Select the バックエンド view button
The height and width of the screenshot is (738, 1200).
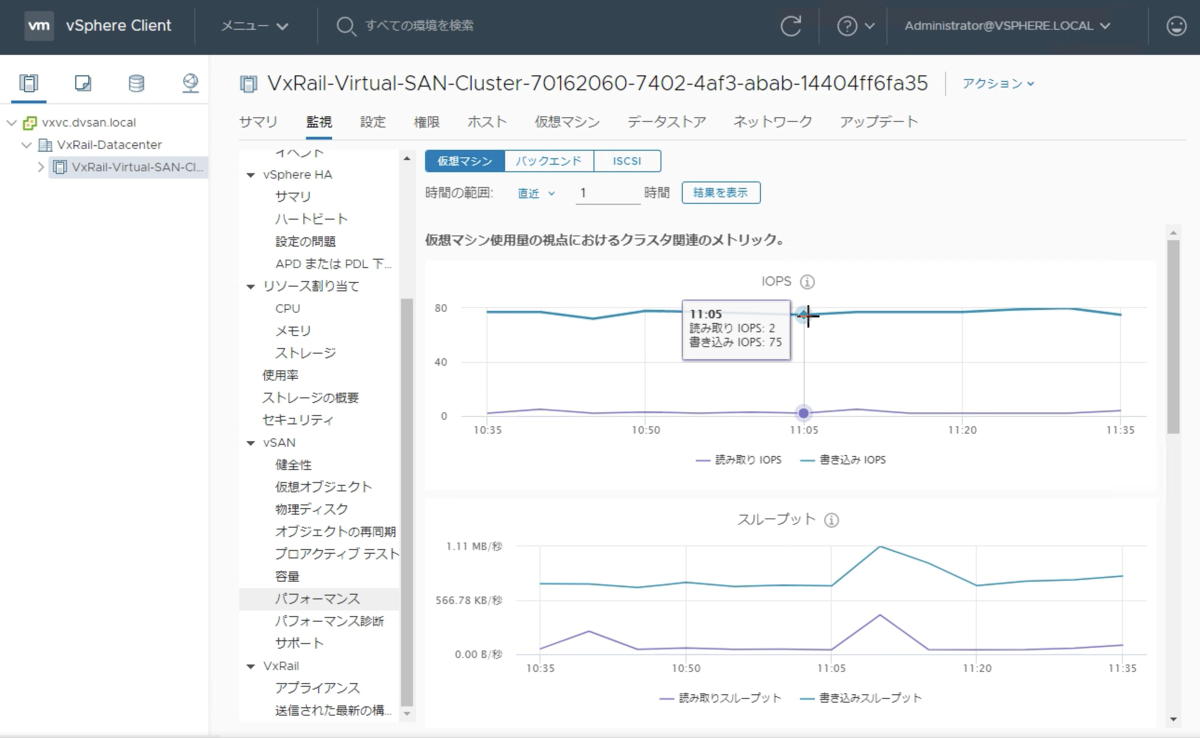[x=549, y=161]
